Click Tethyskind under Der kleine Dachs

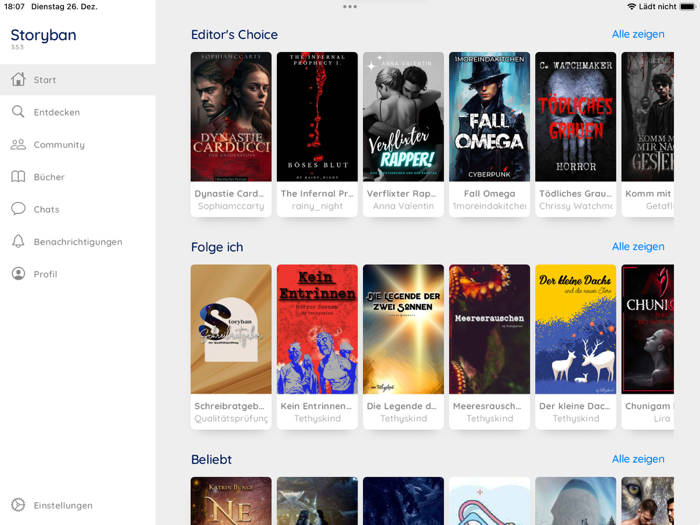coord(575,418)
